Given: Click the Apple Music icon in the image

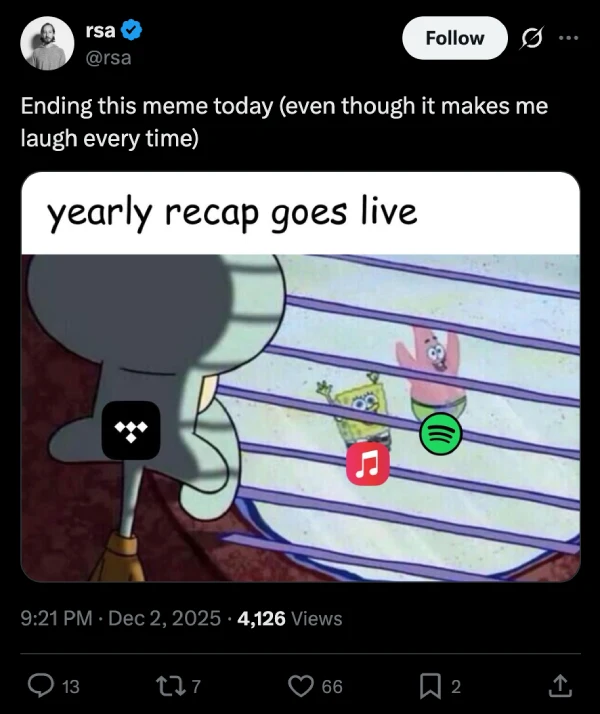Looking at the screenshot, I should (x=368, y=464).
